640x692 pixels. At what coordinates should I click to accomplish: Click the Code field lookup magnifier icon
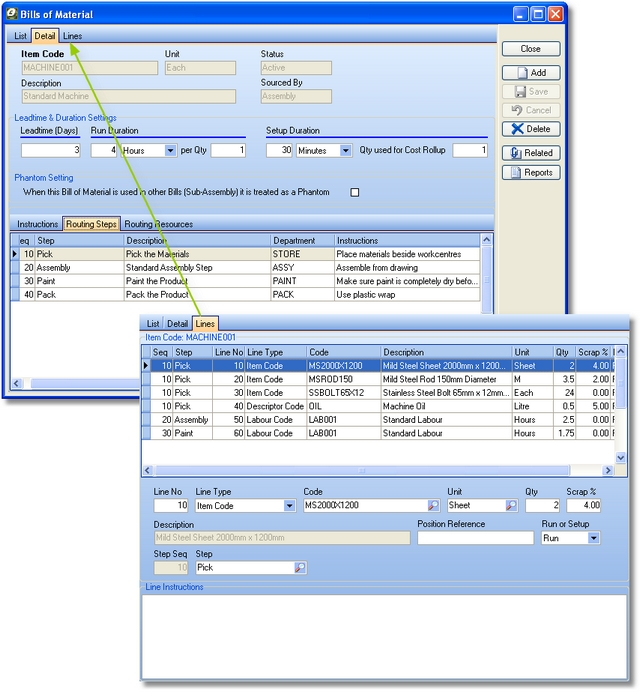pyautogui.click(x=433, y=506)
